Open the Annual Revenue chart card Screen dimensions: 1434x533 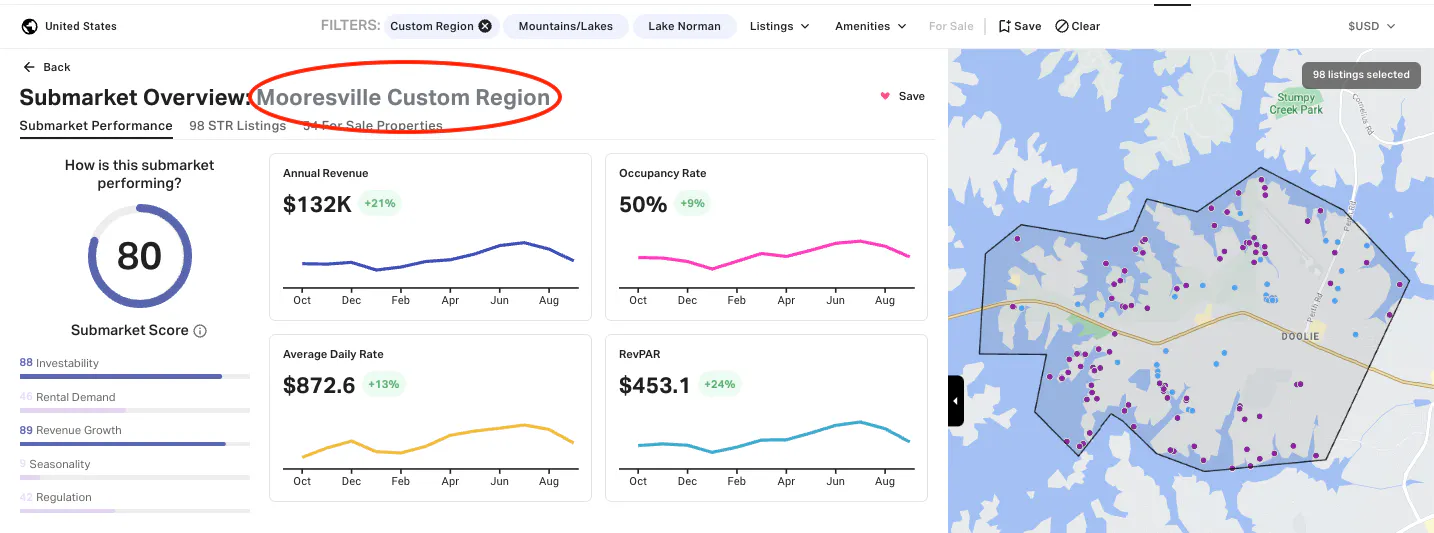click(x=430, y=237)
